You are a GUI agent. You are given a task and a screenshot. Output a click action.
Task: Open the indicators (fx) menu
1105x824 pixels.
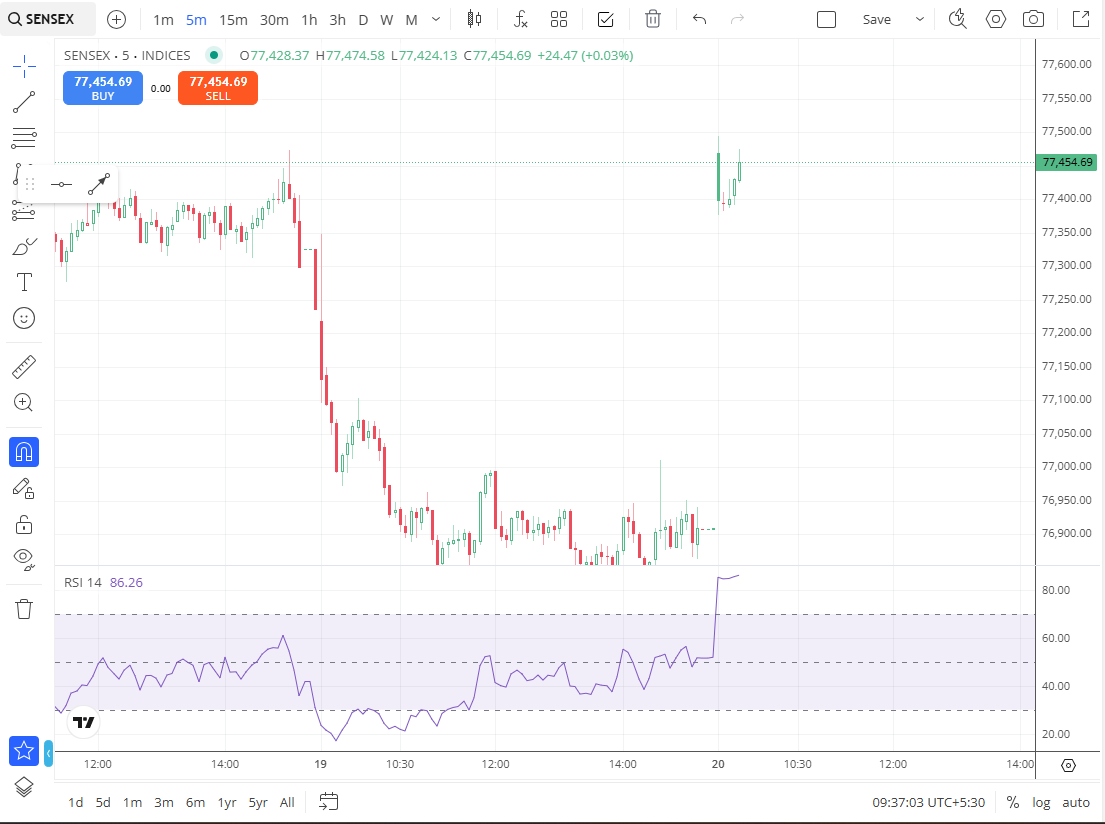tap(521, 19)
